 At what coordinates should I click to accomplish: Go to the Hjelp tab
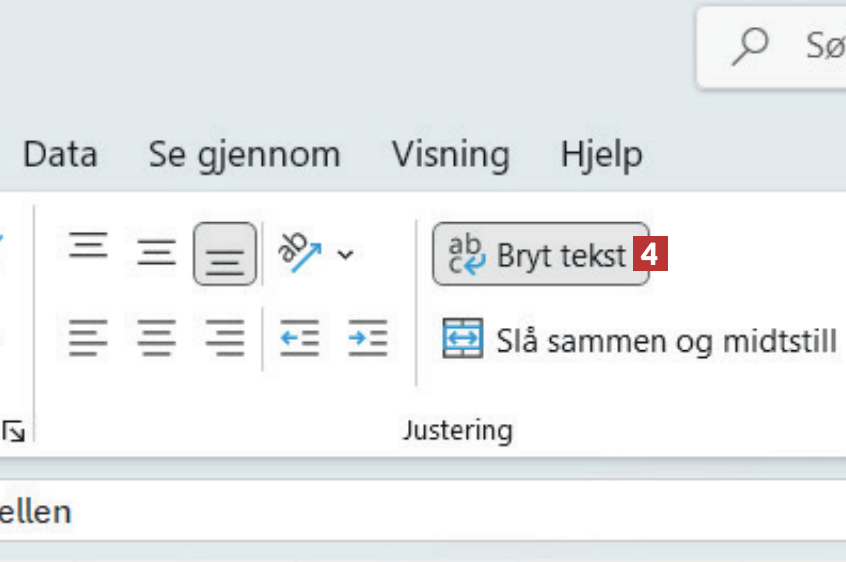pyautogui.click(x=601, y=155)
